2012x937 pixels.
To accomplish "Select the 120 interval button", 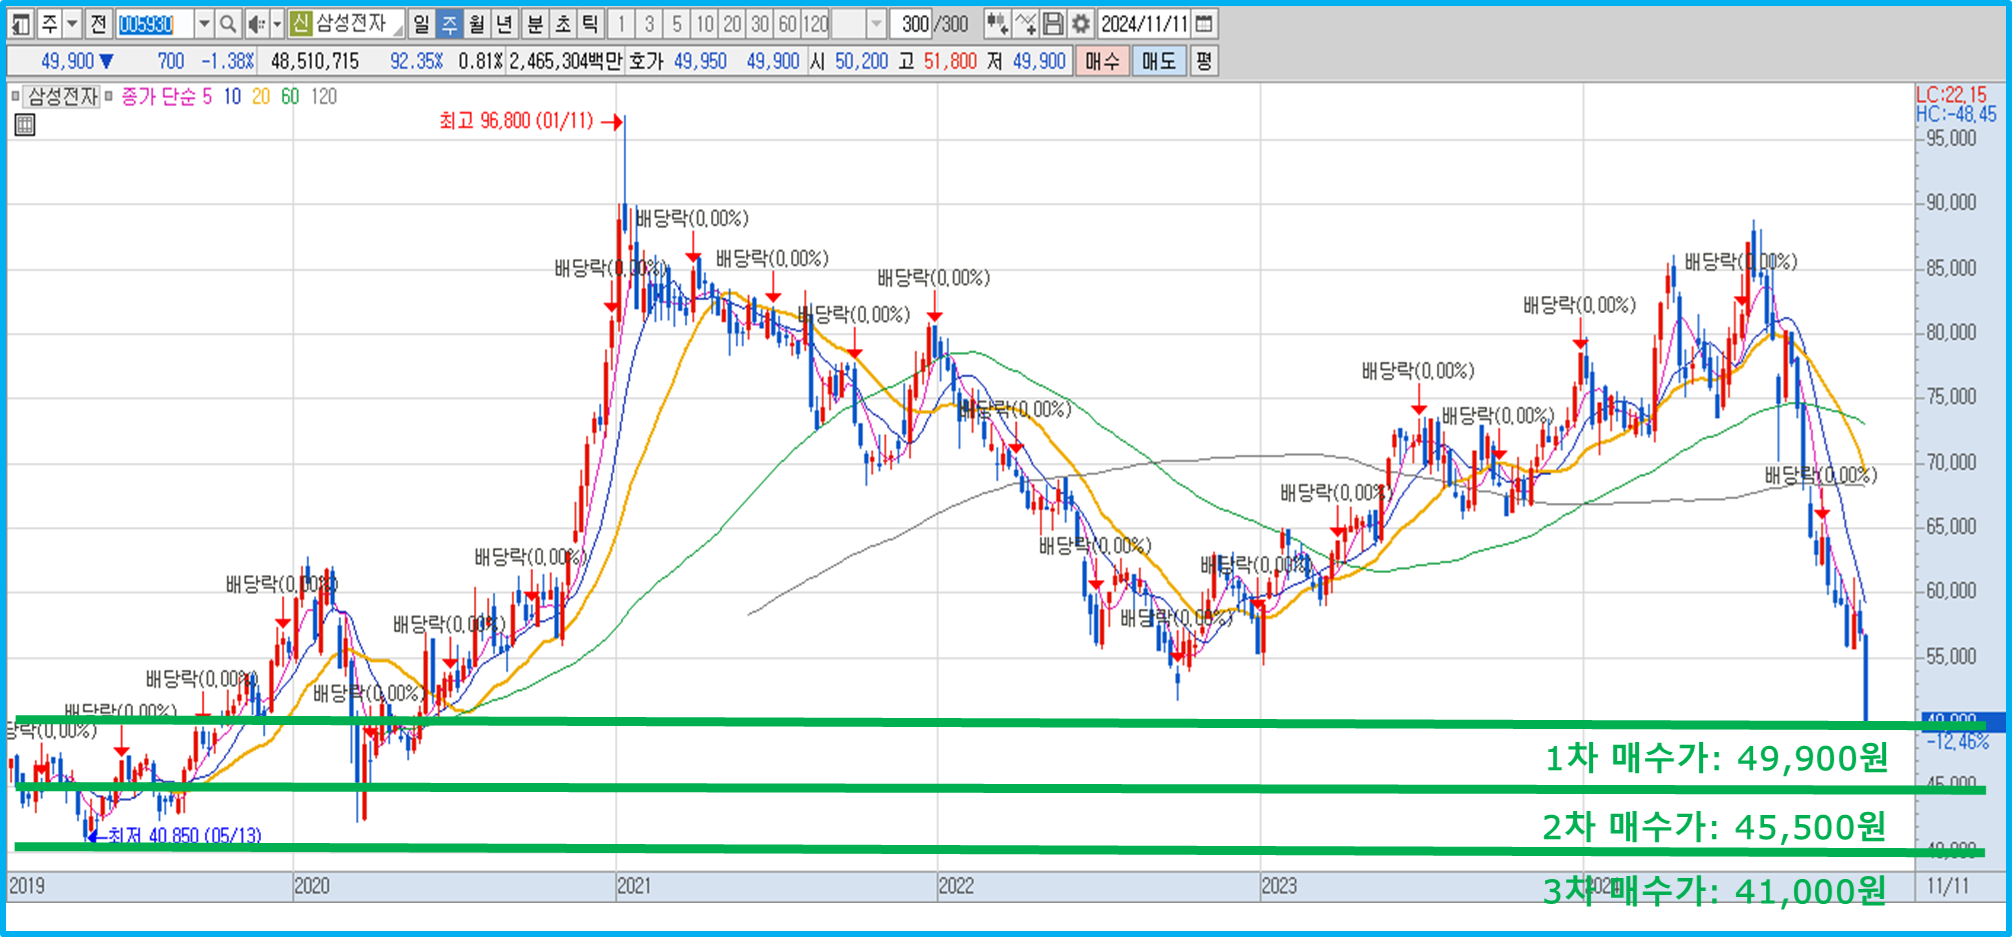I will pyautogui.click(x=817, y=23).
